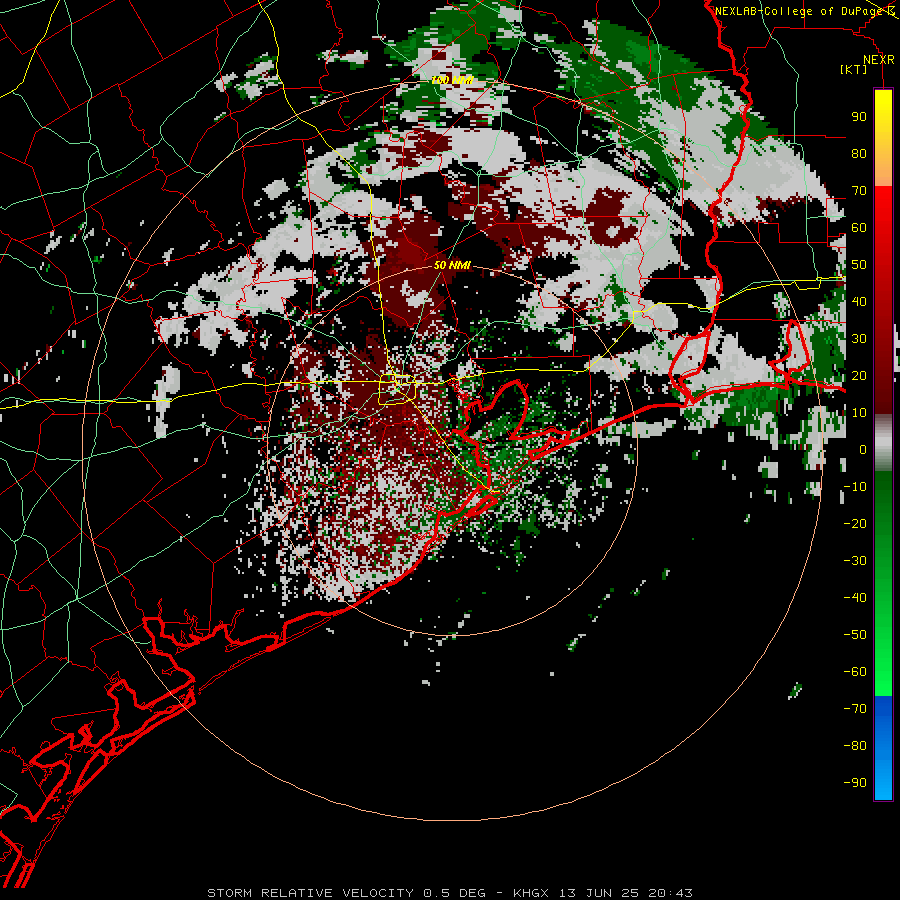
Task: Click the 70 value on velocity scale
Action: pyautogui.click(x=859, y=191)
